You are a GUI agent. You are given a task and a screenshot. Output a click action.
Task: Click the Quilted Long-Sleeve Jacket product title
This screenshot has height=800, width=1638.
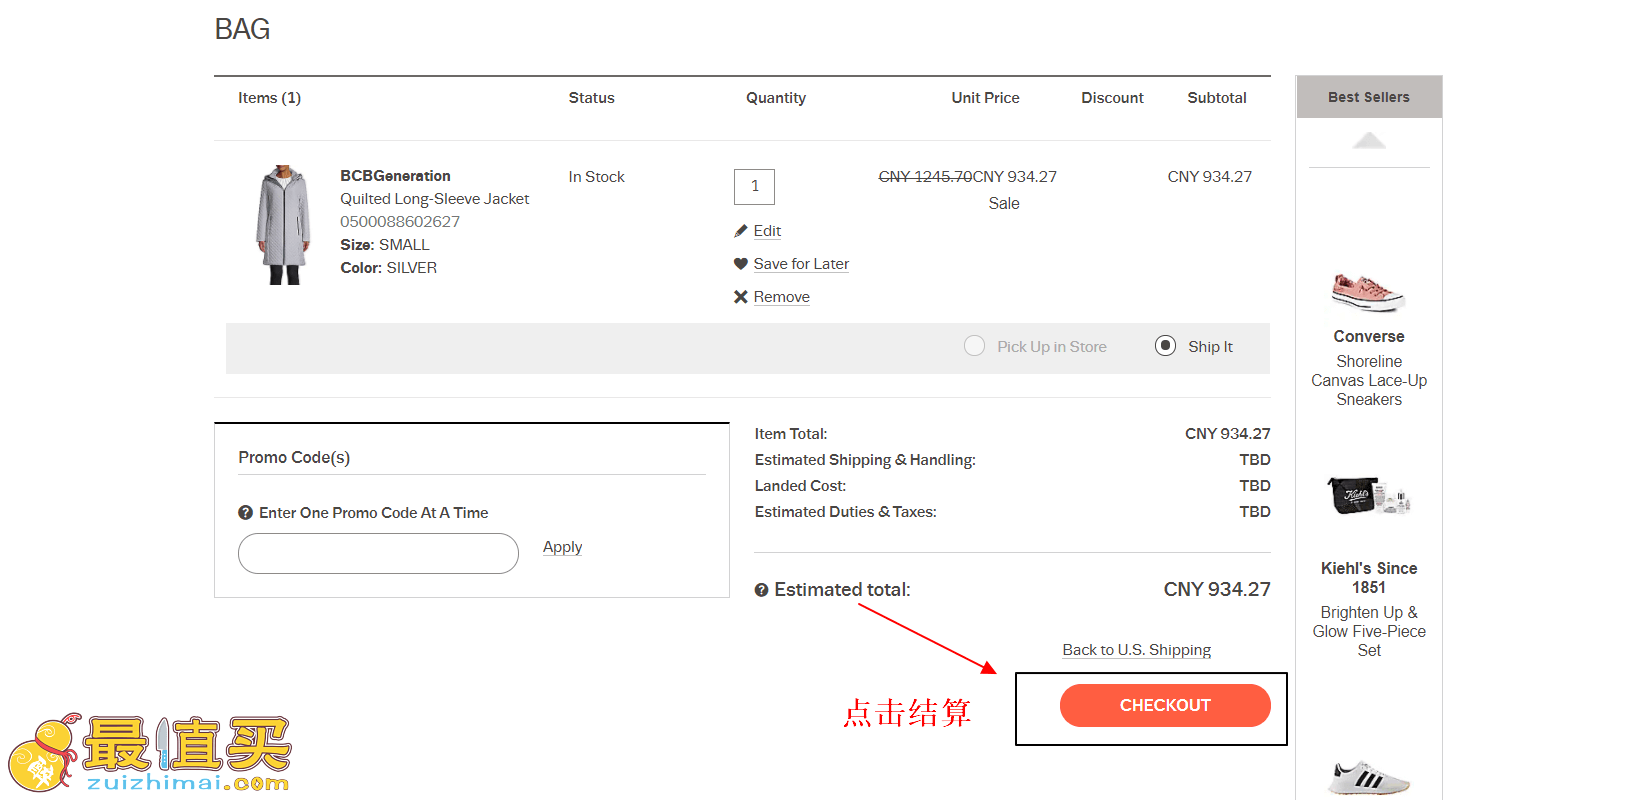435,199
